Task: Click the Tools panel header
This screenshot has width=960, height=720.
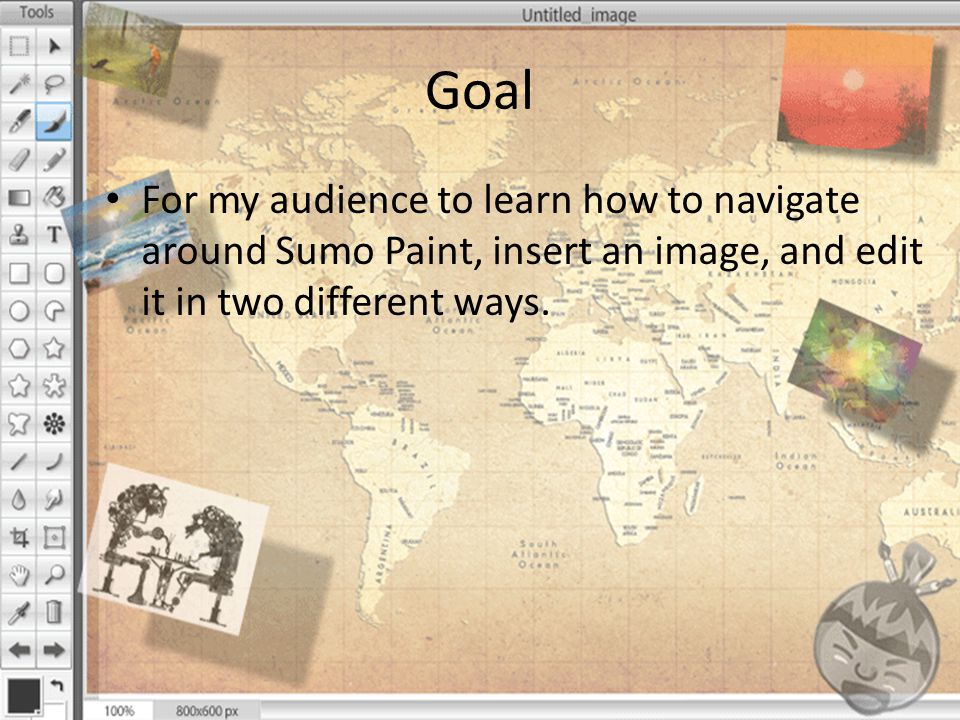Action: 37,12
